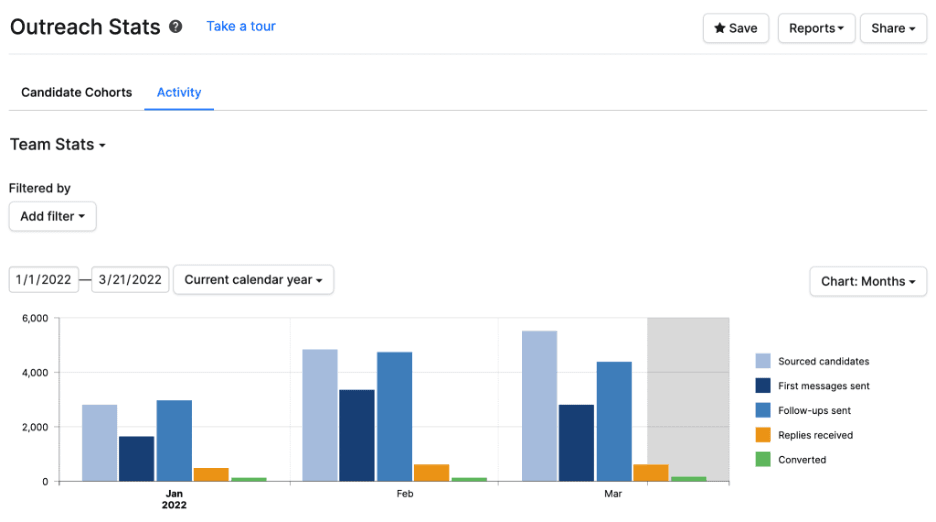Click March's Follow-ups sent bar

pos(614,422)
